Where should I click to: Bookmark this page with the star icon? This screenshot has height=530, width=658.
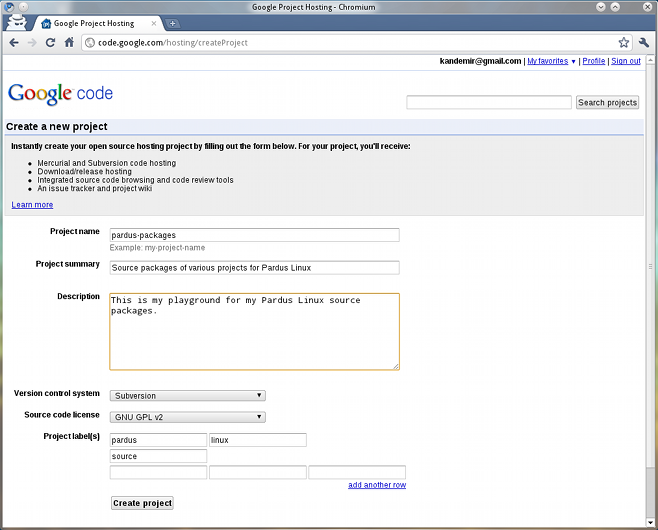pos(624,42)
